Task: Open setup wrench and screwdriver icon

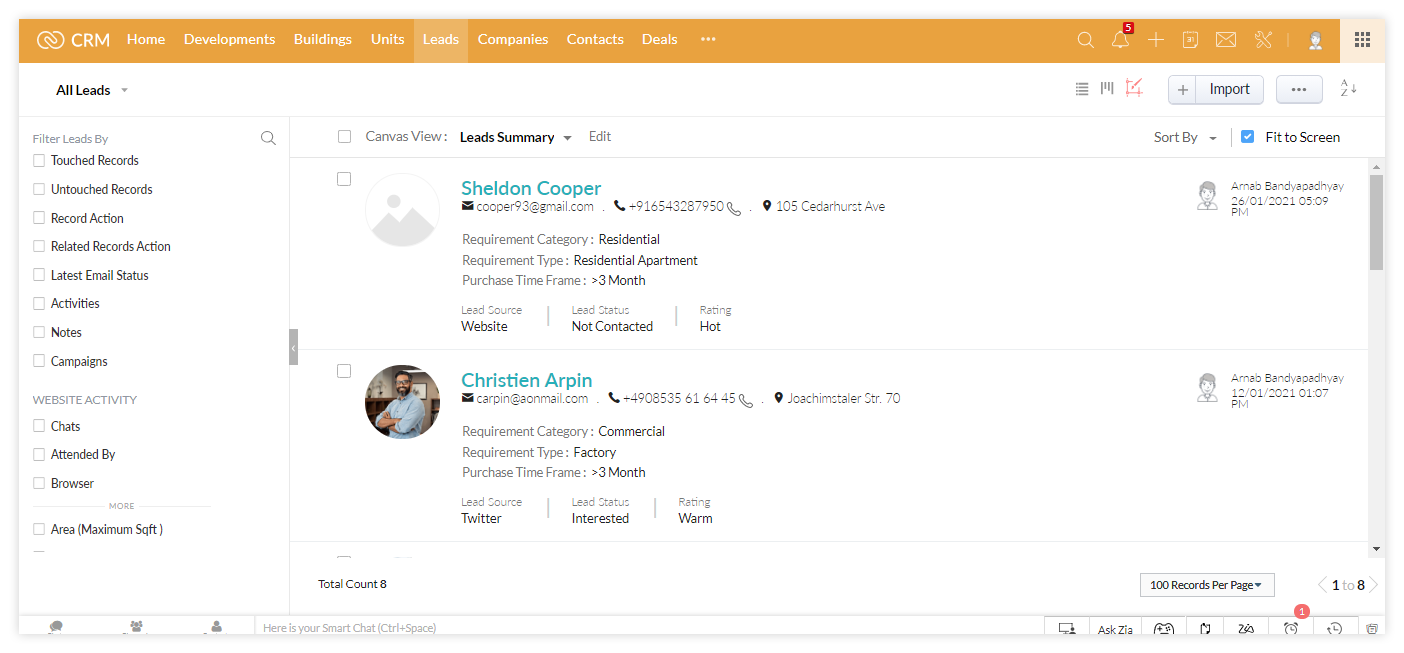Action: tap(1263, 40)
